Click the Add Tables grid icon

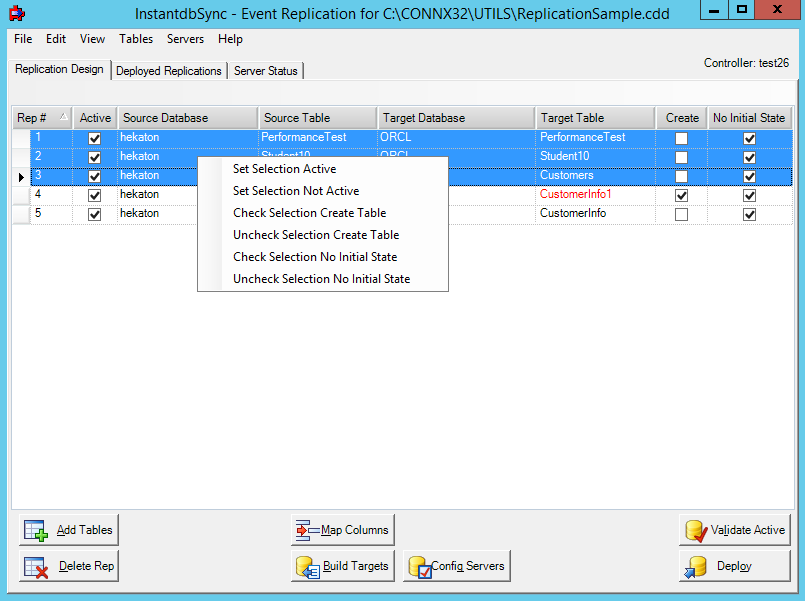(34, 530)
